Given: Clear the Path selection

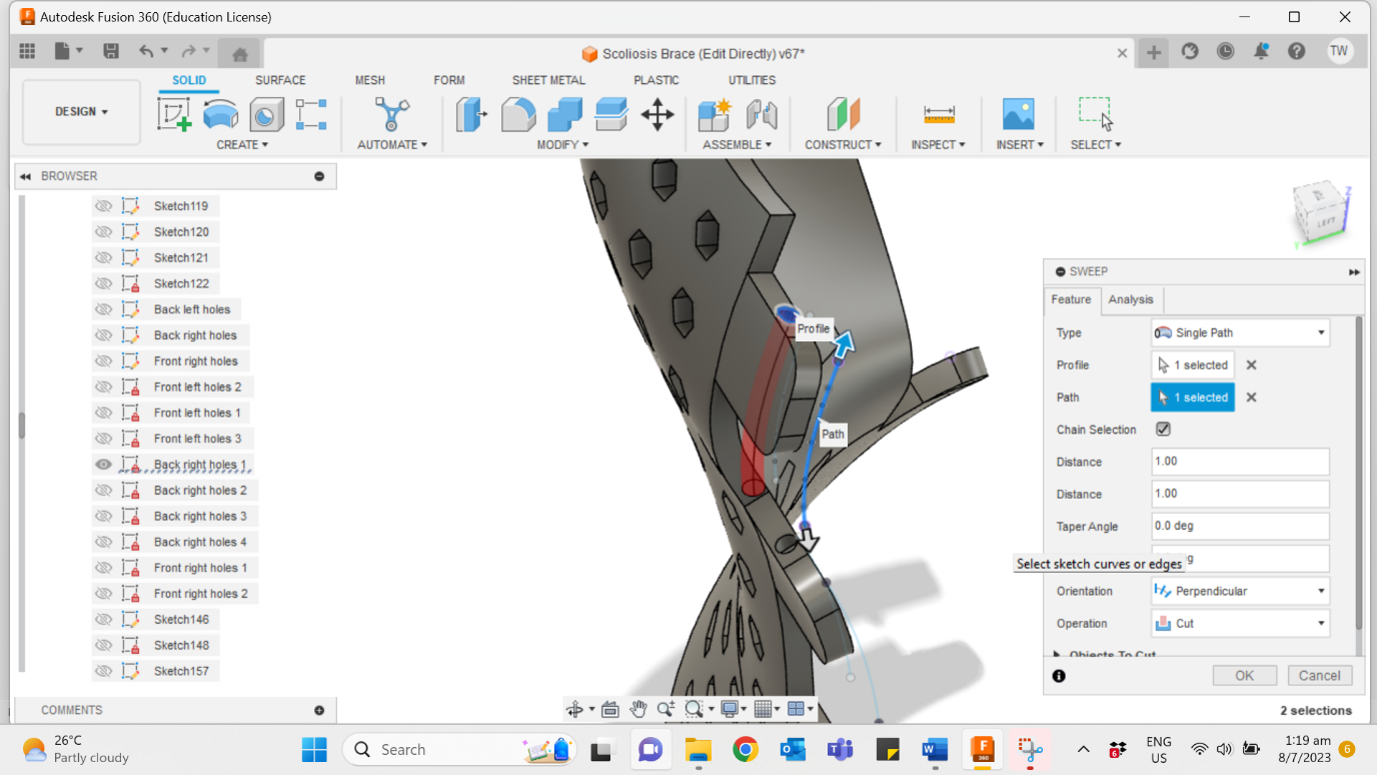Looking at the screenshot, I should coord(1251,397).
